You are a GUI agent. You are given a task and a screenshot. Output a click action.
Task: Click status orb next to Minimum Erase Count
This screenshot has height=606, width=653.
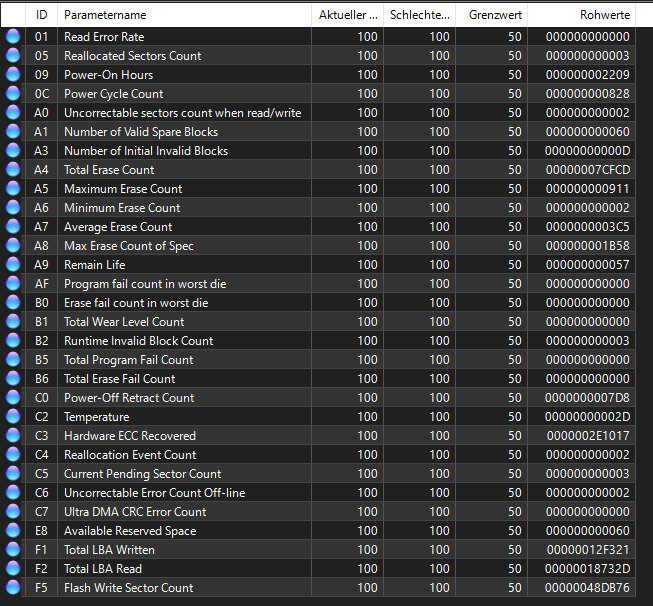pyautogui.click(x=13, y=207)
